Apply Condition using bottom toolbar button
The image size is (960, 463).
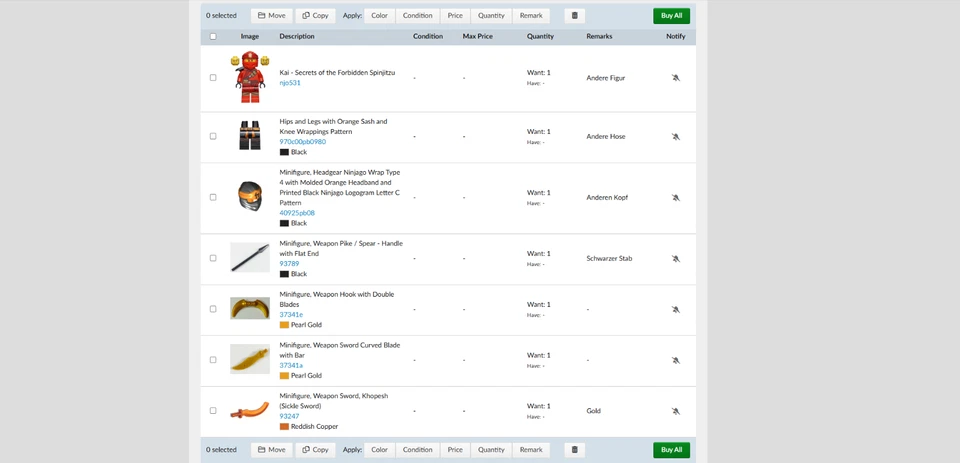tap(418, 450)
